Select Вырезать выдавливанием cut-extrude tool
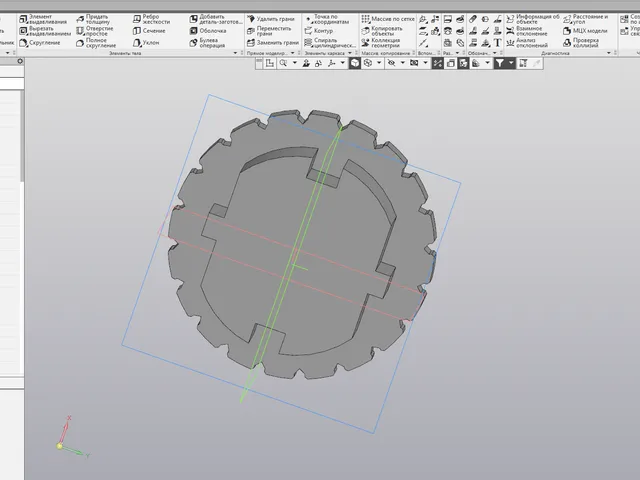The image size is (640, 480). pos(44,31)
